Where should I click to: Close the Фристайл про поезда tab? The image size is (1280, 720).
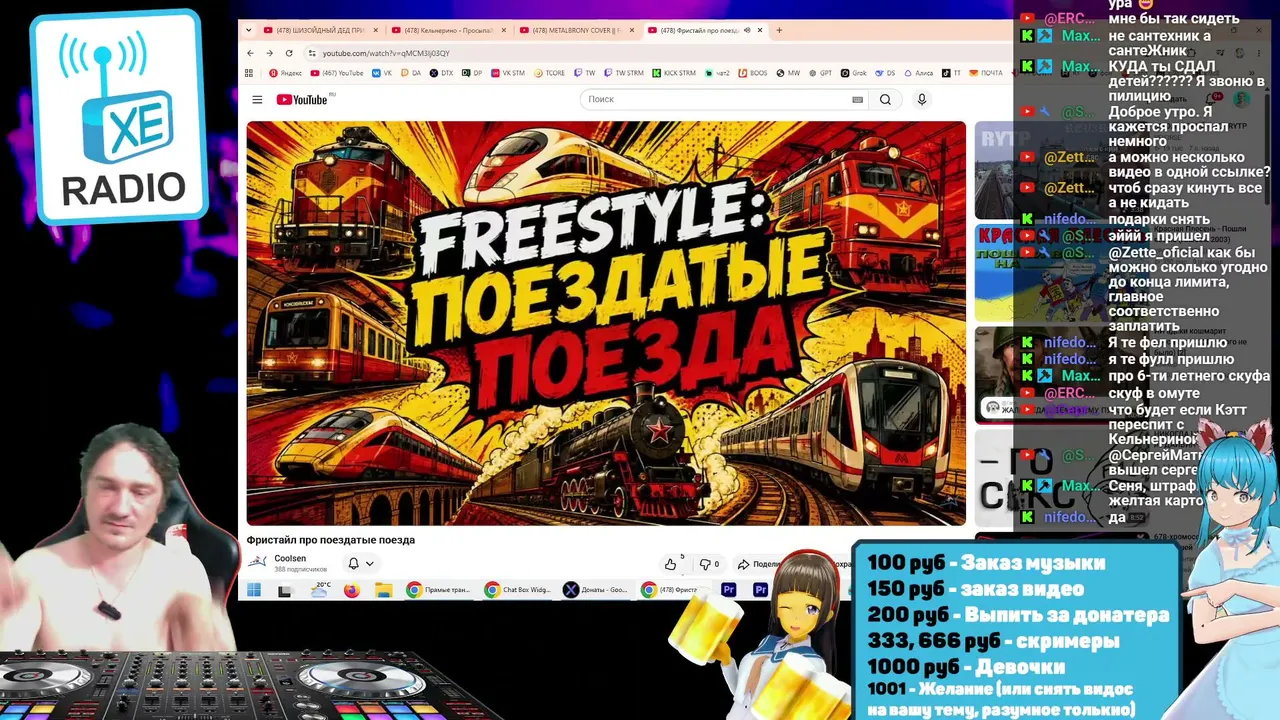point(760,30)
